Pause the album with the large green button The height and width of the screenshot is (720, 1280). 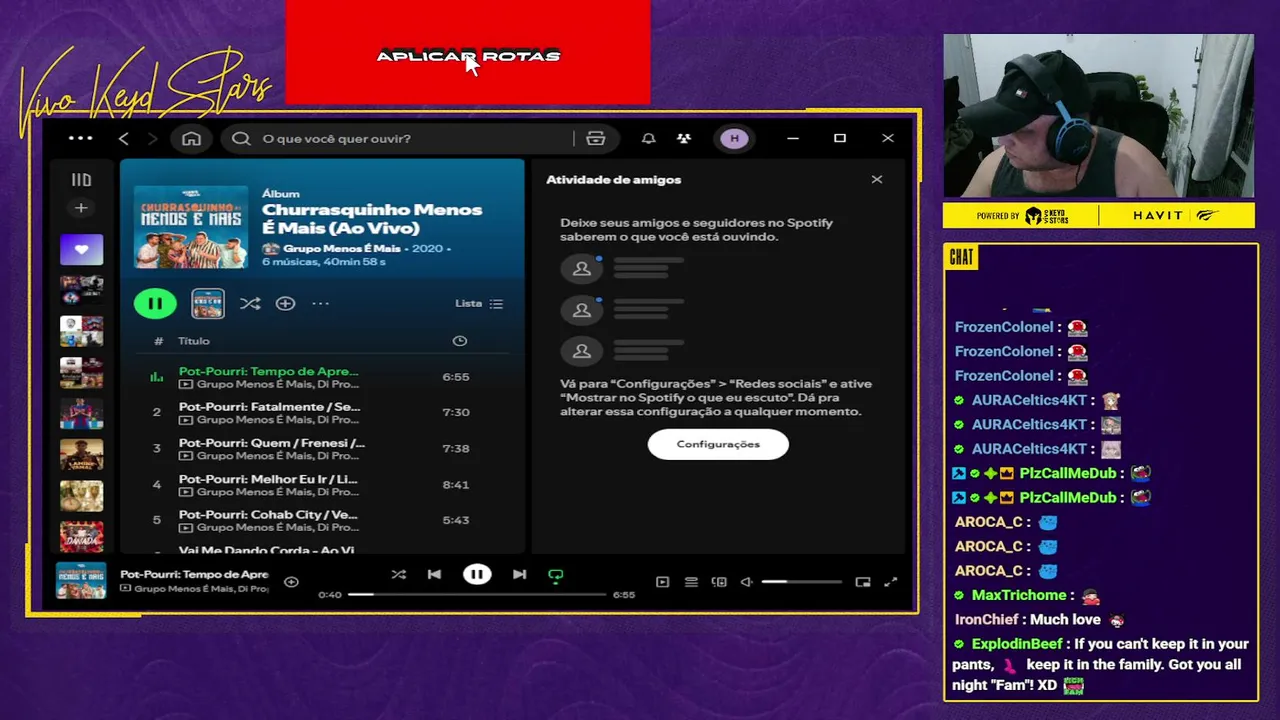coord(155,303)
